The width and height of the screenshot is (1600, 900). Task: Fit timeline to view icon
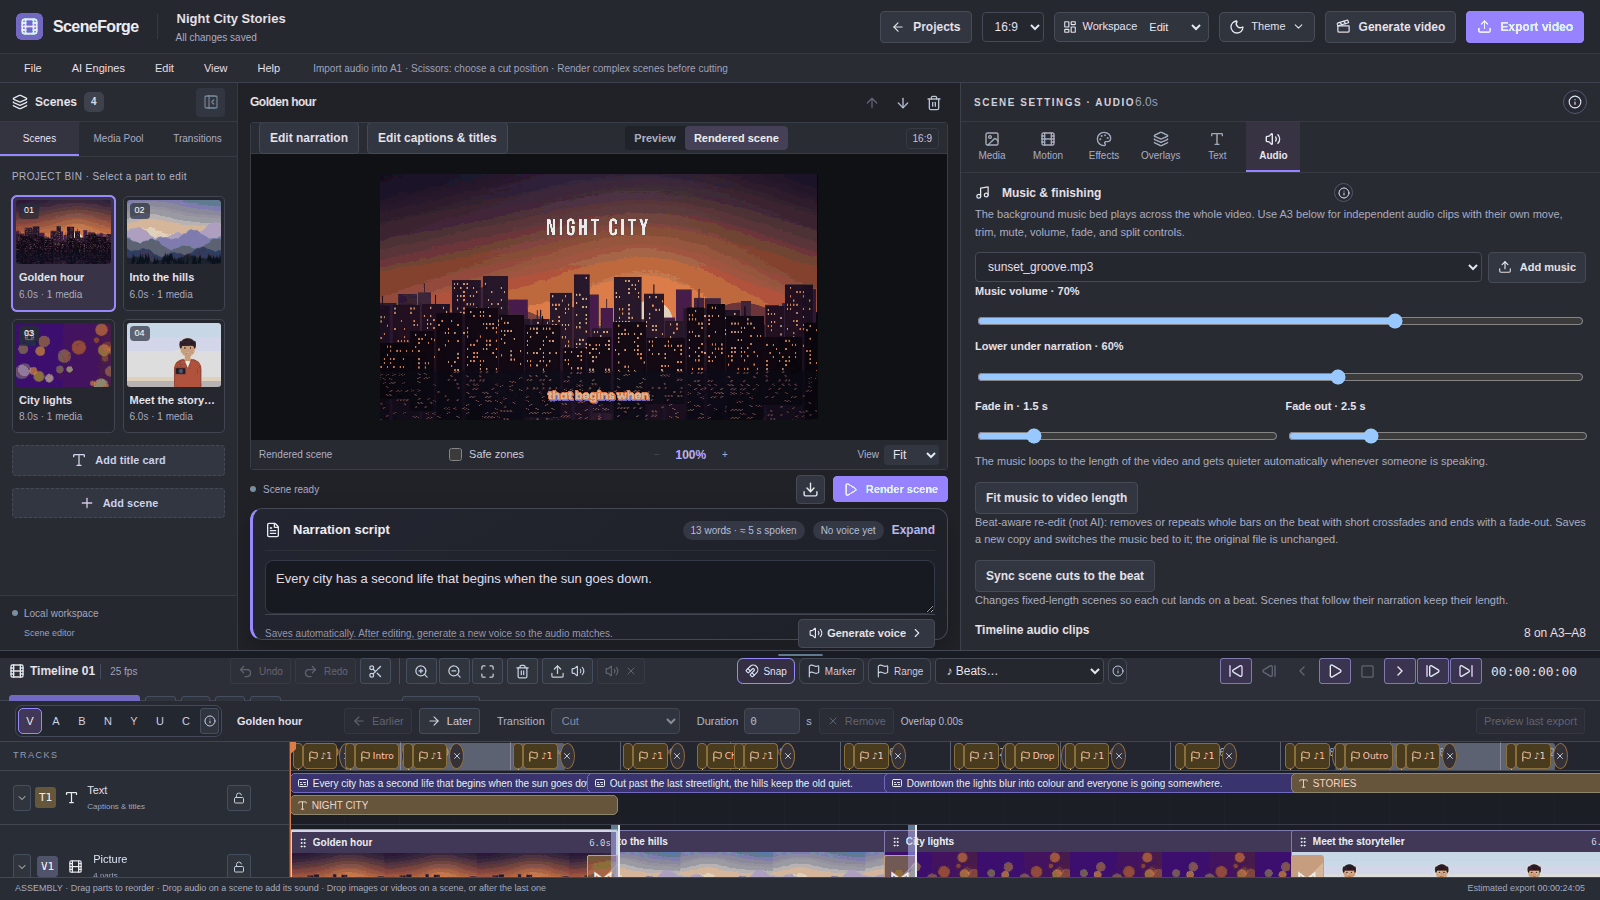coord(487,671)
